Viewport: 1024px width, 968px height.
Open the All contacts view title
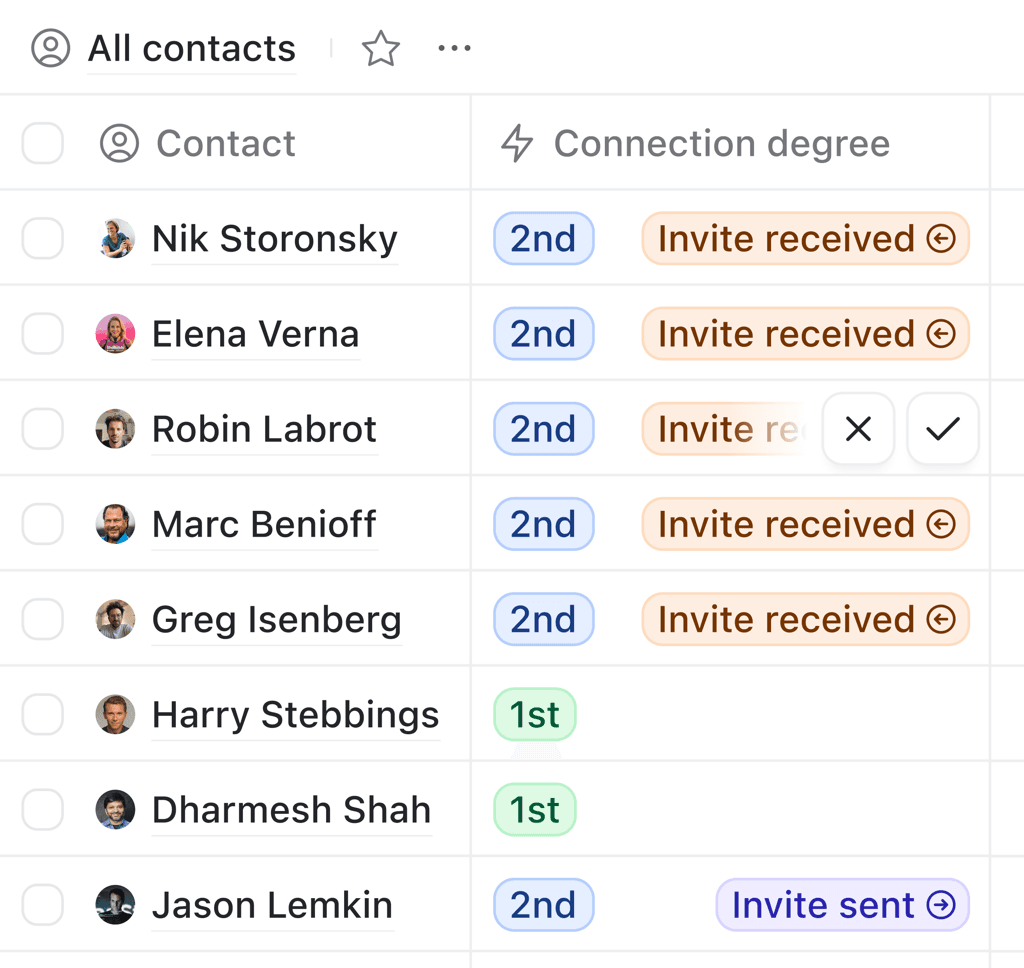coord(191,48)
